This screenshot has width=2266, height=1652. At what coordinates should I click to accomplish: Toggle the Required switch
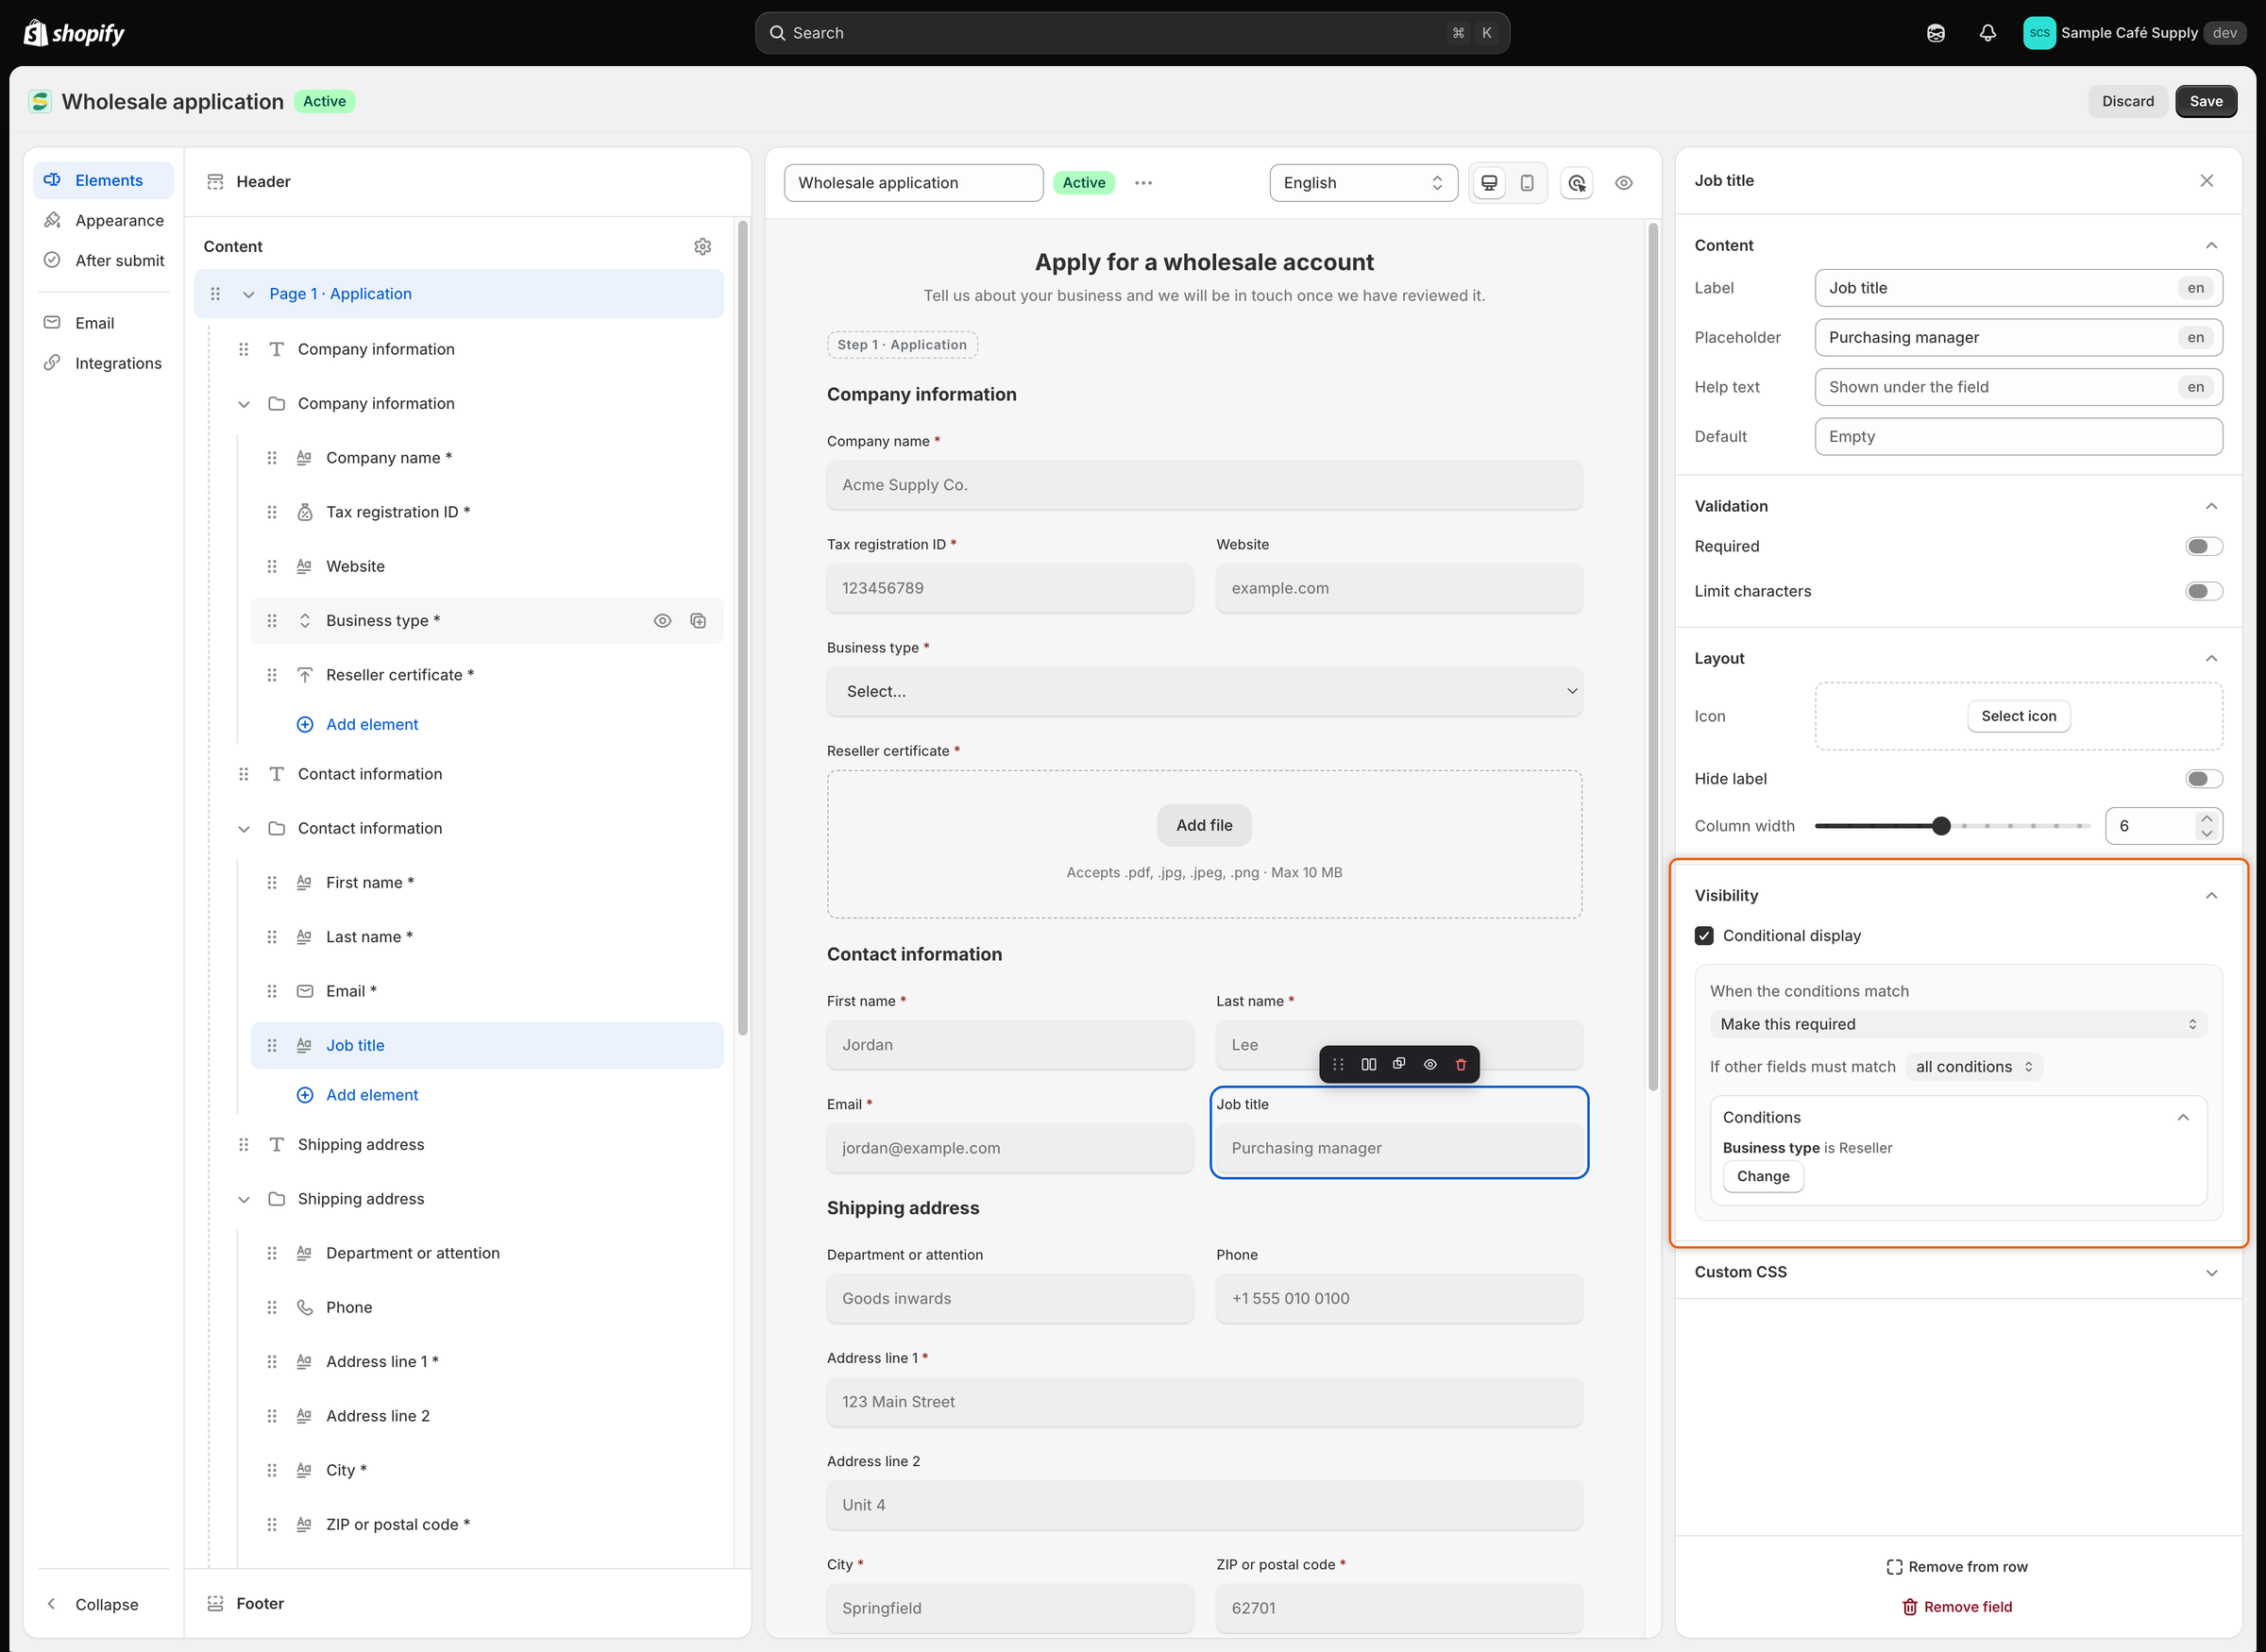2204,546
